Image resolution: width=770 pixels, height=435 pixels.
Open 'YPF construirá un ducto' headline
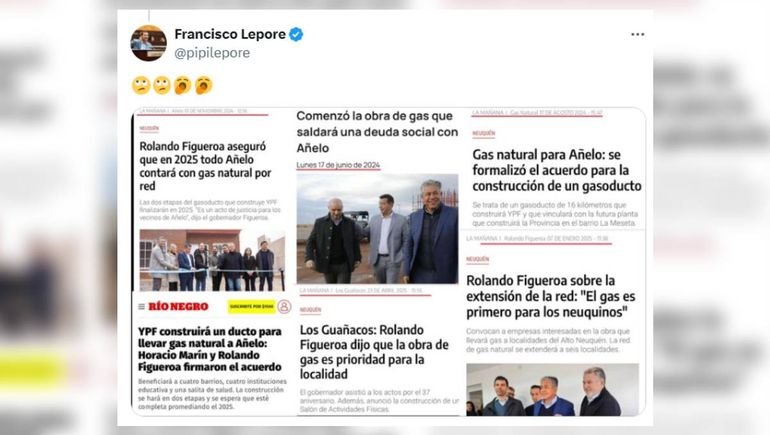click(210, 349)
